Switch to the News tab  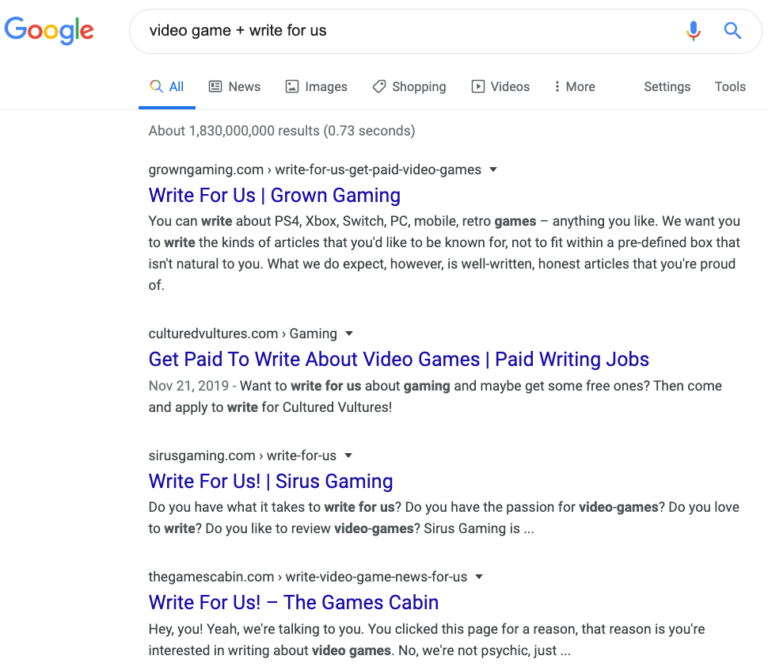(235, 87)
